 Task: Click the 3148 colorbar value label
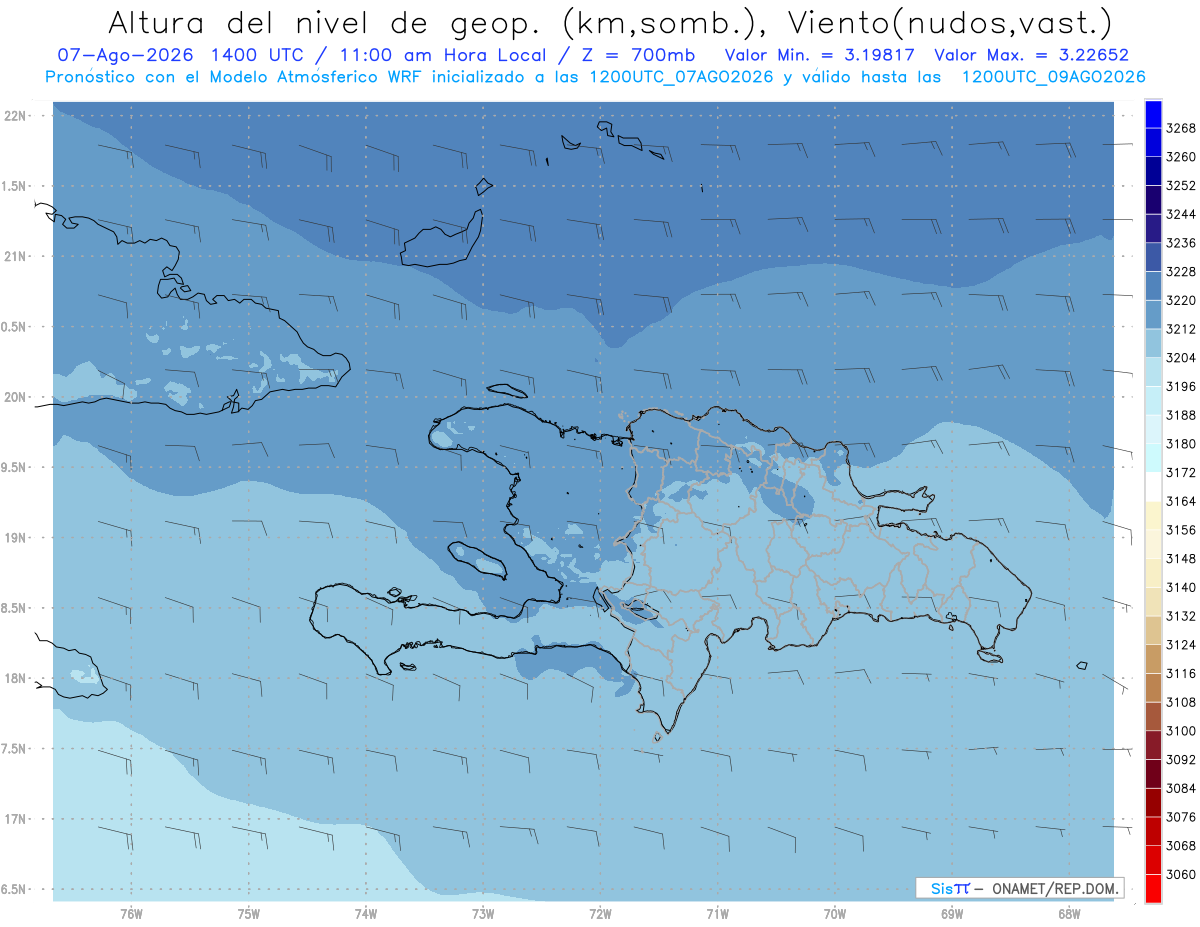coord(1181,559)
